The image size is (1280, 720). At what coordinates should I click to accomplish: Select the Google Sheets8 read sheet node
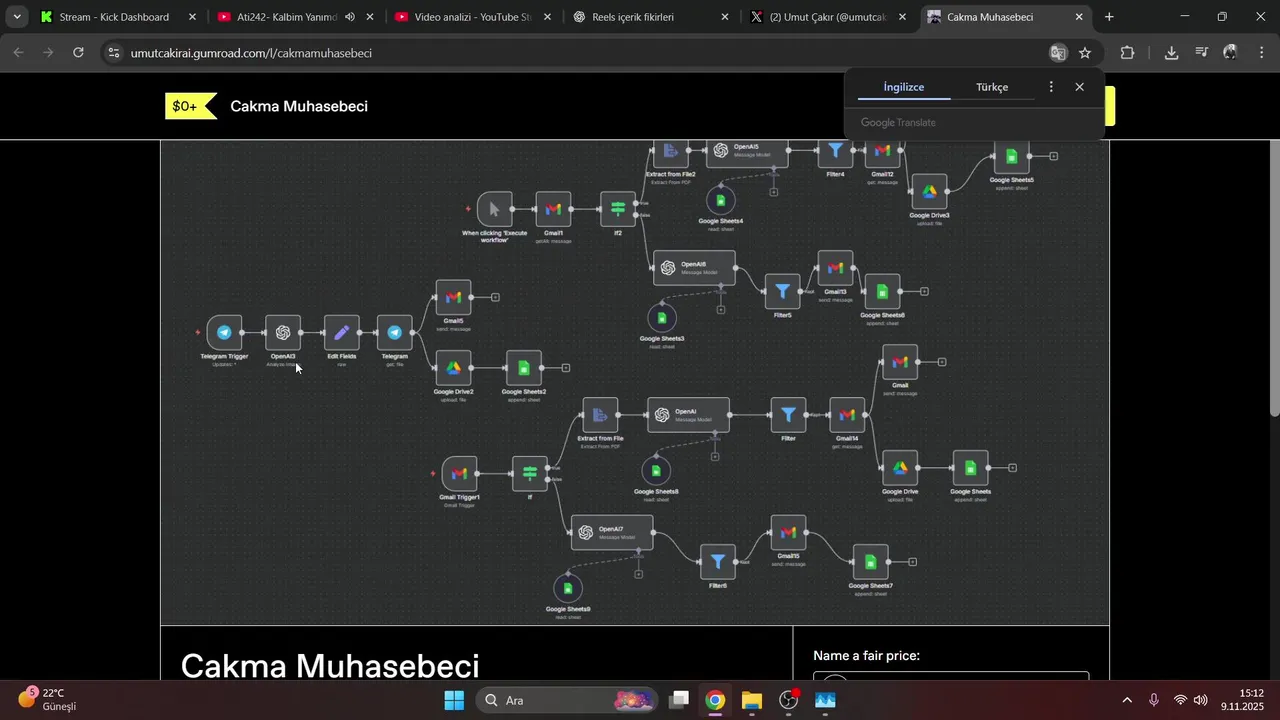[x=656, y=471]
